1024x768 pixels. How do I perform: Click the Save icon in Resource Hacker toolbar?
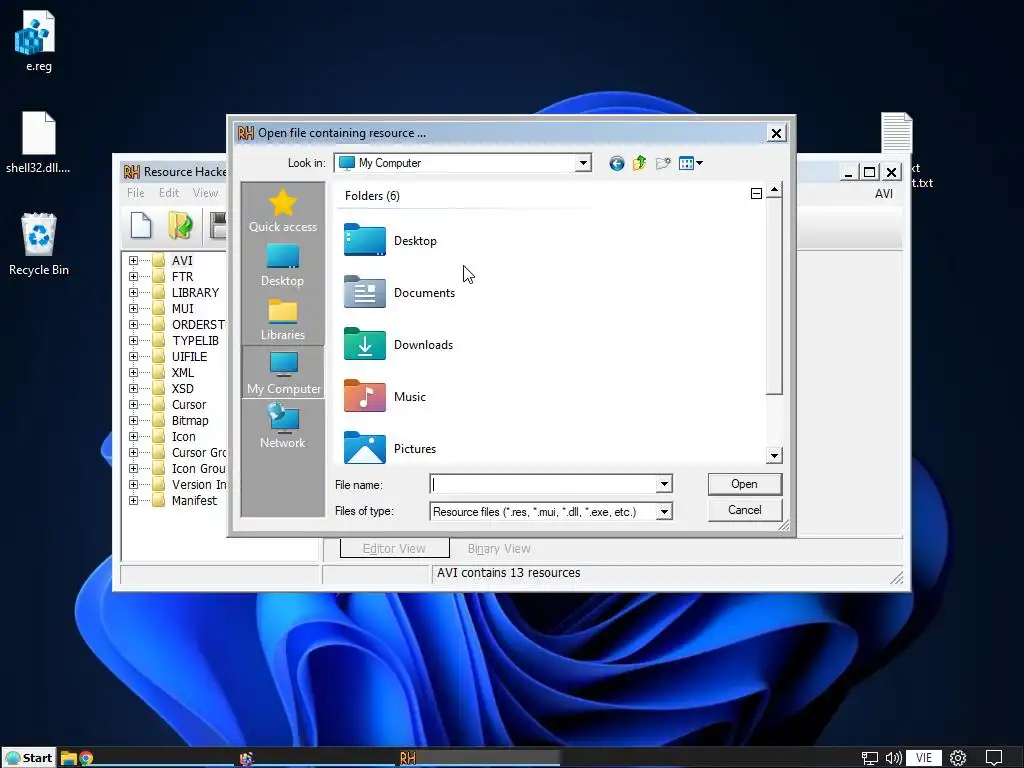pyautogui.click(x=218, y=225)
